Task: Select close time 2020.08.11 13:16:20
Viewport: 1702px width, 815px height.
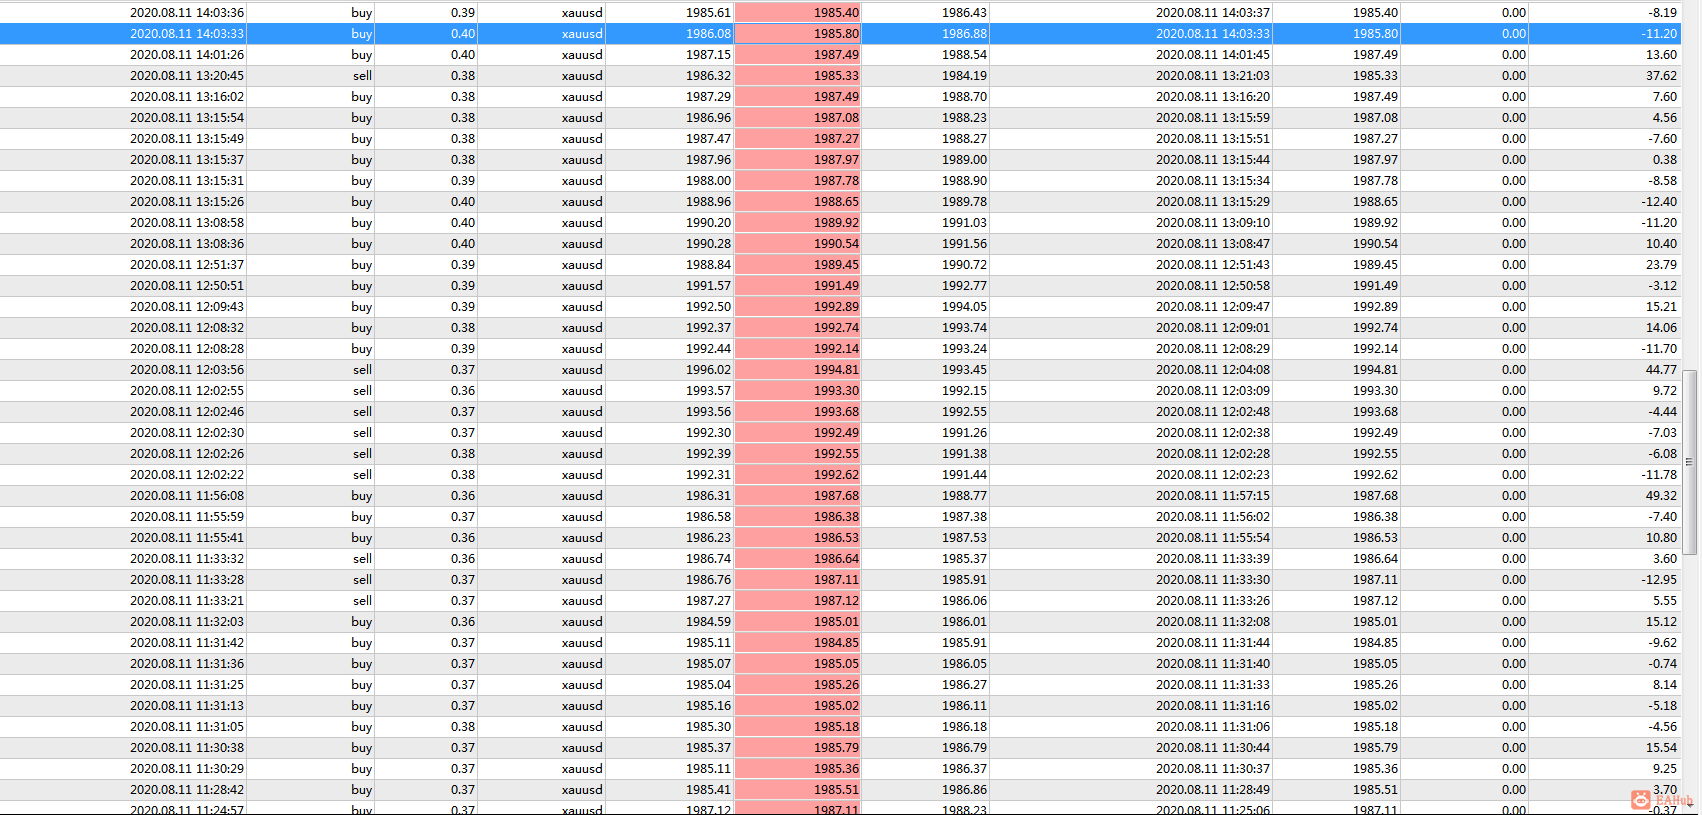Action: tap(1213, 97)
